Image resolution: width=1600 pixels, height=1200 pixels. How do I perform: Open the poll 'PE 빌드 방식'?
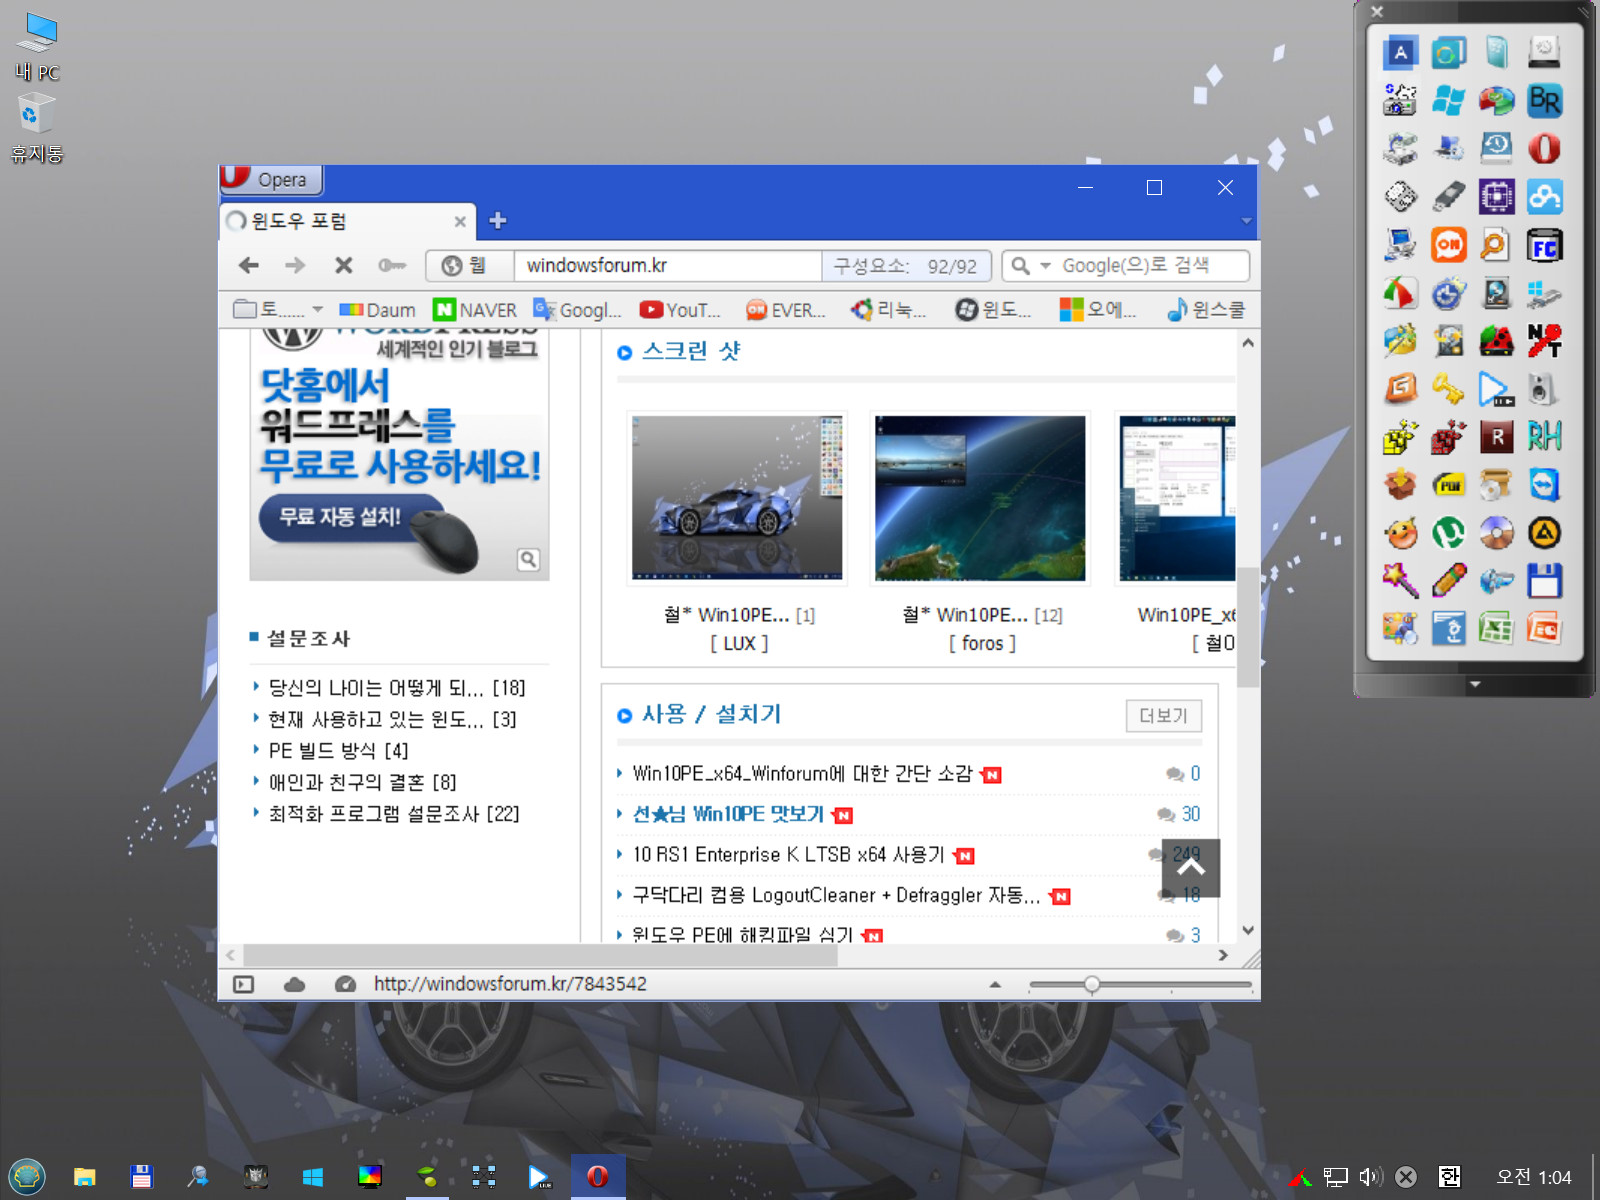coord(338,751)
